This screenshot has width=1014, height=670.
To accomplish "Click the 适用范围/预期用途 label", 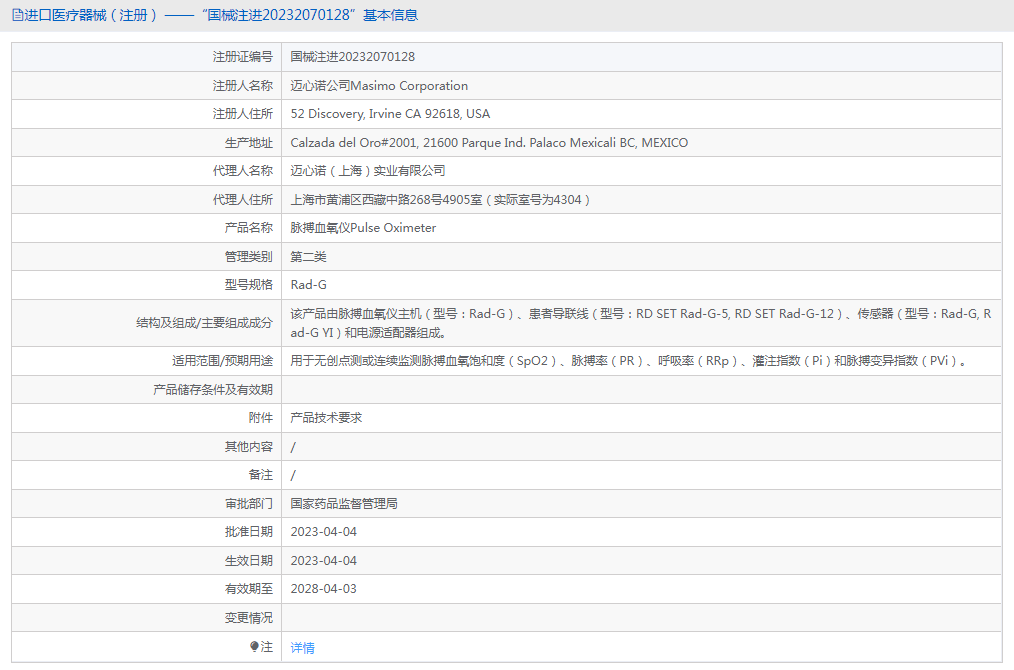I will point(222,361).
